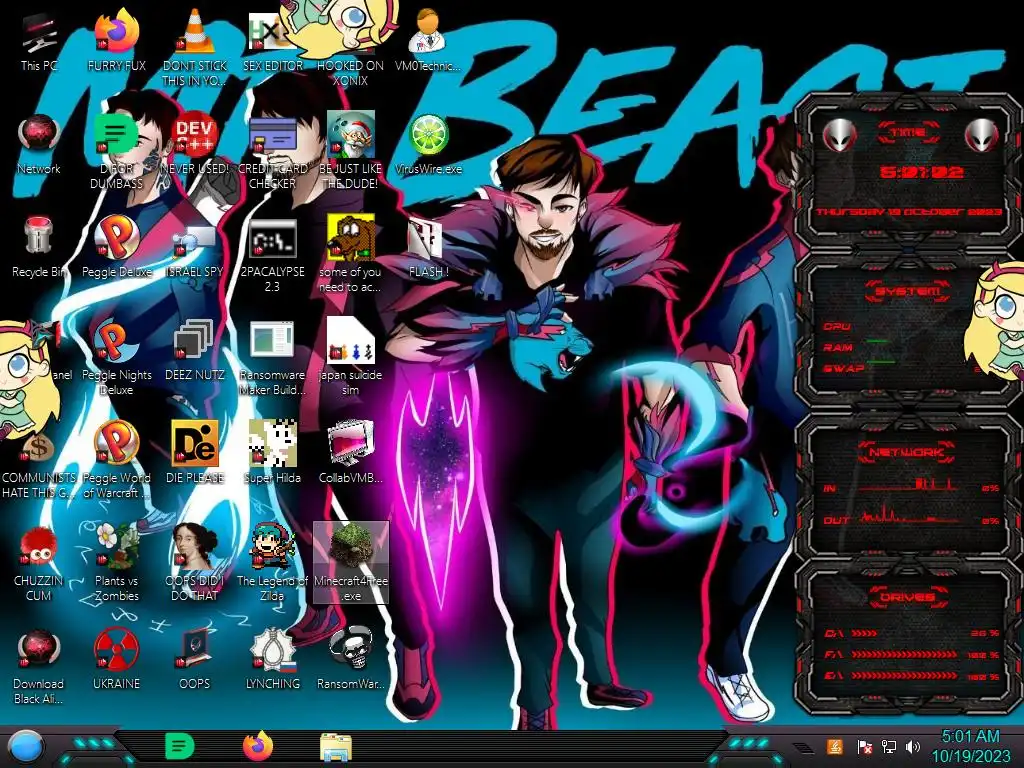Open the LYNCHING desktop icon
Image resolution: width=1024 pixels, height=768 pixels.
point(272,660)
